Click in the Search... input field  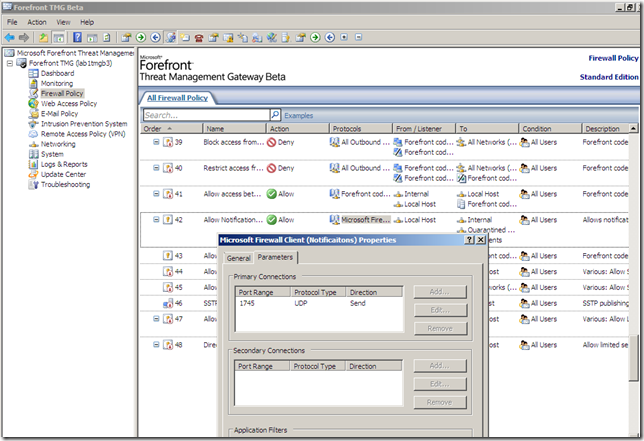point(206,115)
